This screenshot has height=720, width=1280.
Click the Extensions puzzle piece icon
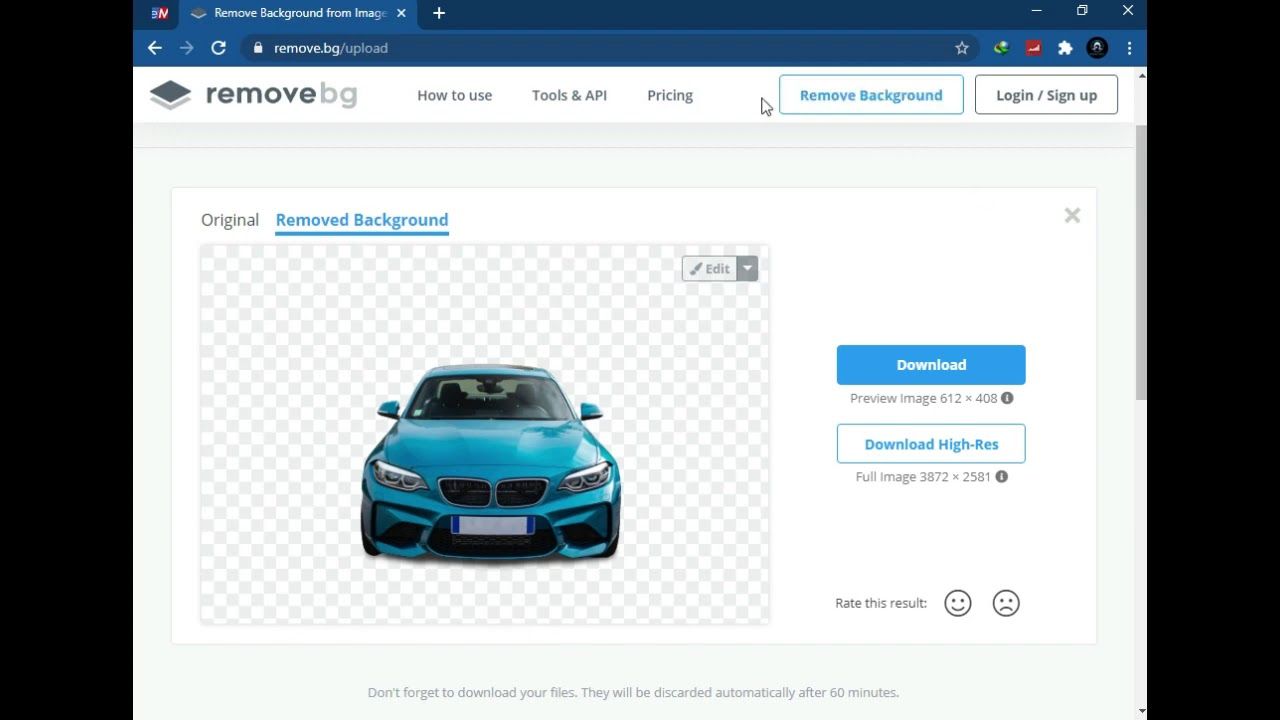pyautogui.click(x=1065, y=47)
